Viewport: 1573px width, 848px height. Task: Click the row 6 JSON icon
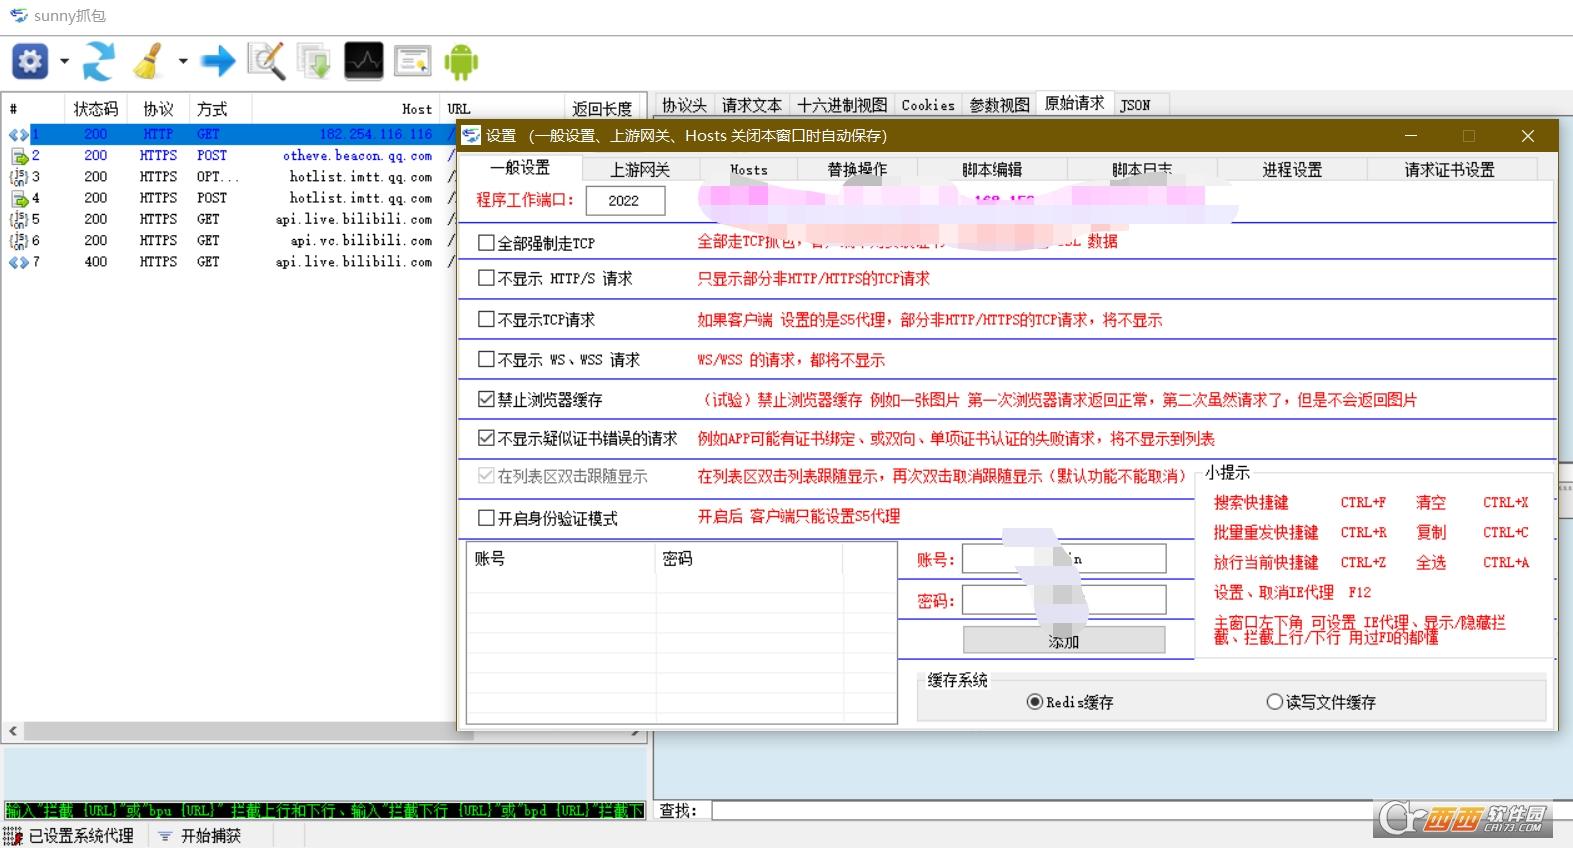18,241
